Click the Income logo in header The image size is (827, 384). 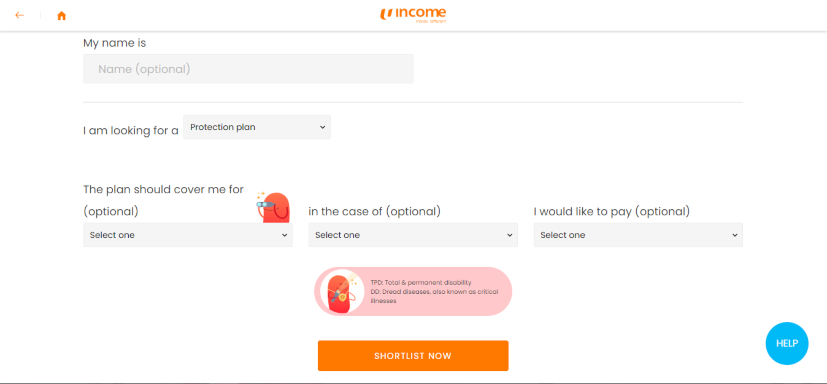pos(413,15)
